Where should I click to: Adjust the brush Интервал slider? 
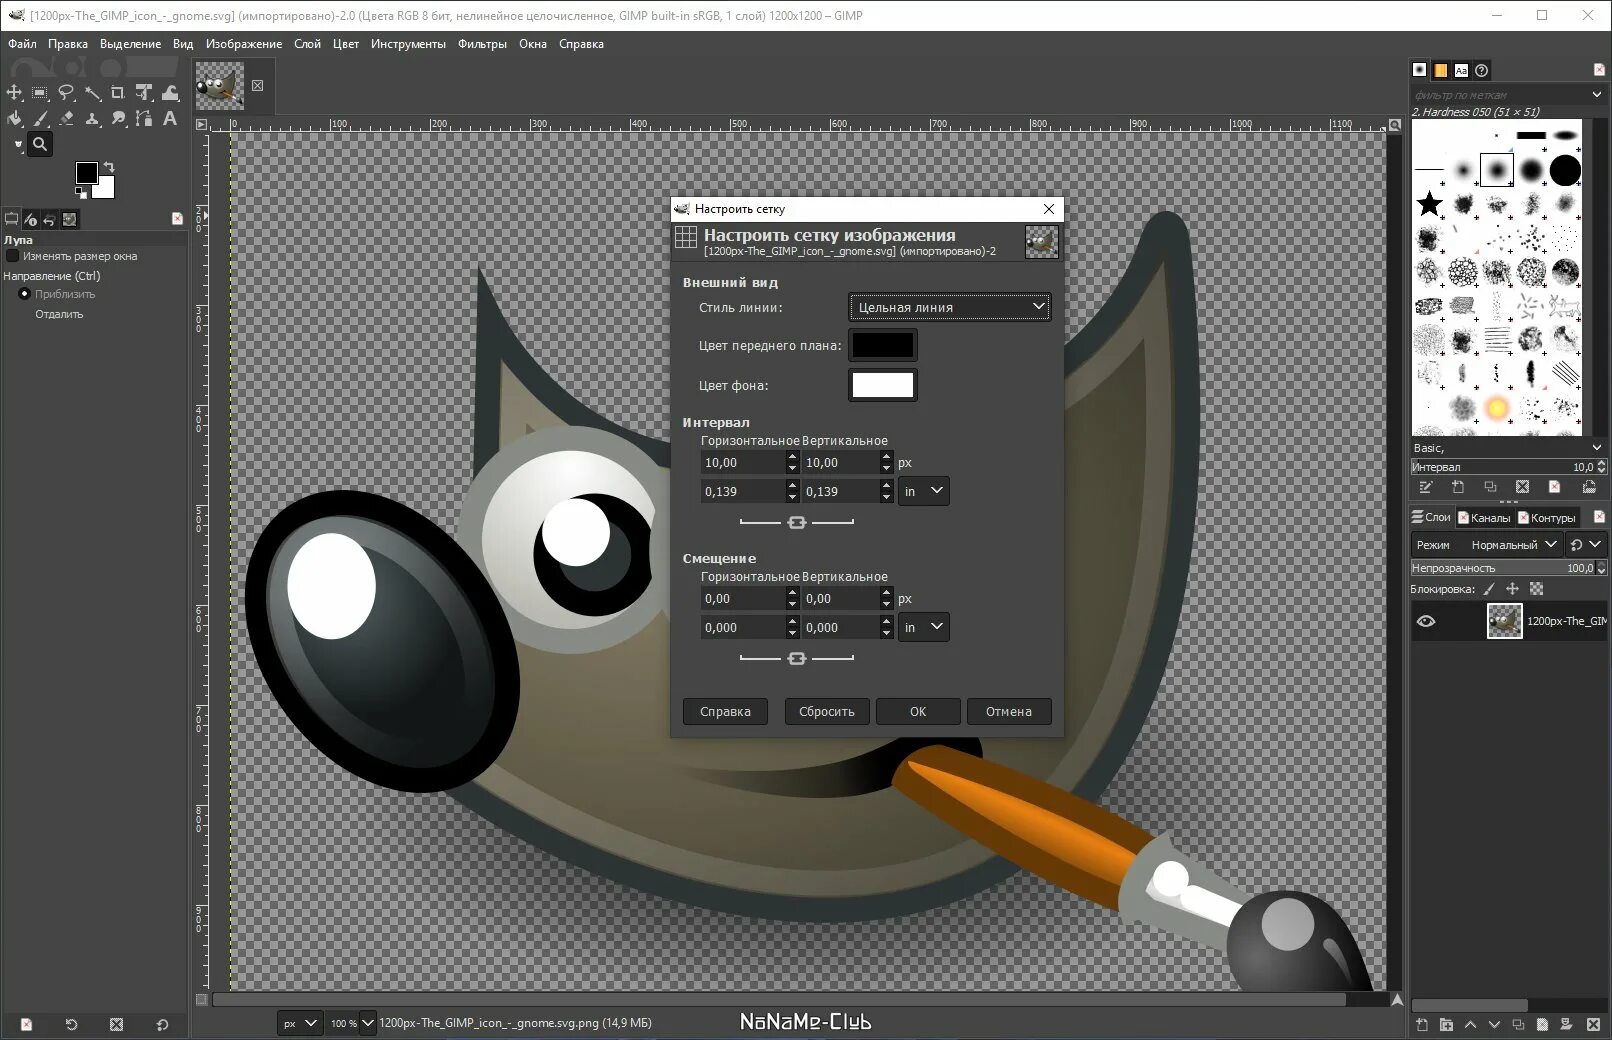[x=1502, y=467]
